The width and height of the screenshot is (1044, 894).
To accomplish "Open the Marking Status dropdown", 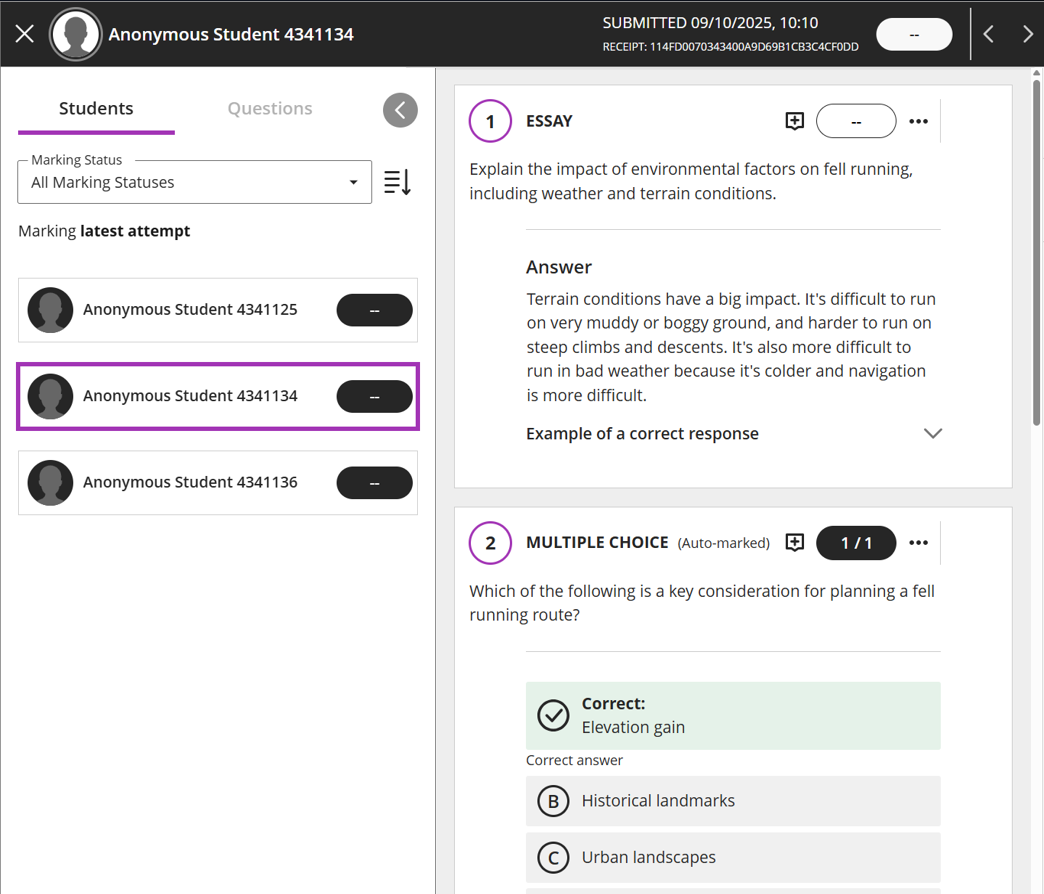I will (x=194, y=183).
